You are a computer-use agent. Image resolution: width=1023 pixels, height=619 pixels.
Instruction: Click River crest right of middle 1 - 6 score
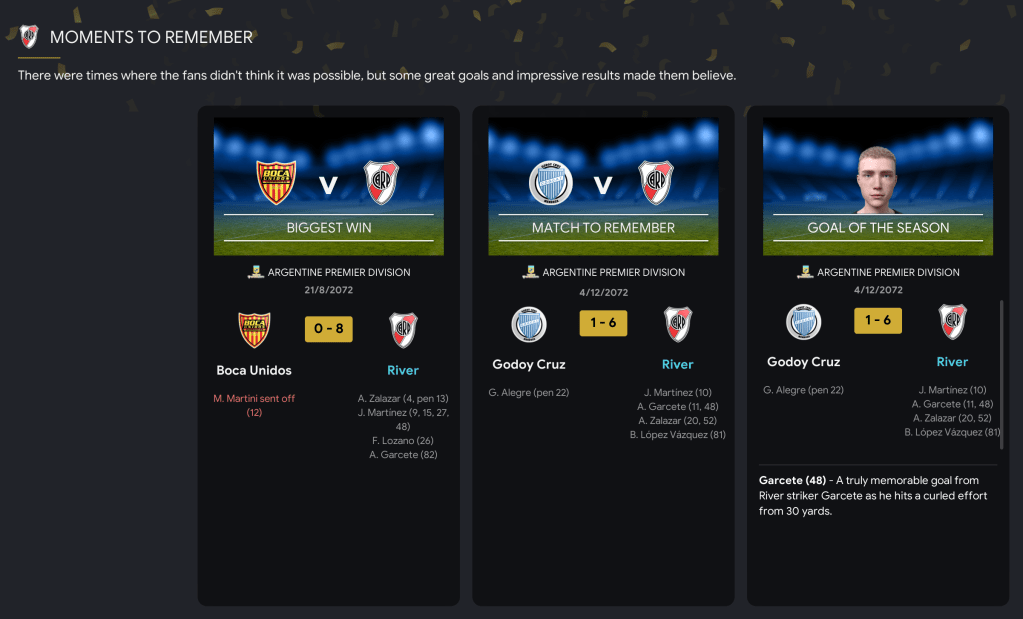pyautogui.click(x=678, y=324)
